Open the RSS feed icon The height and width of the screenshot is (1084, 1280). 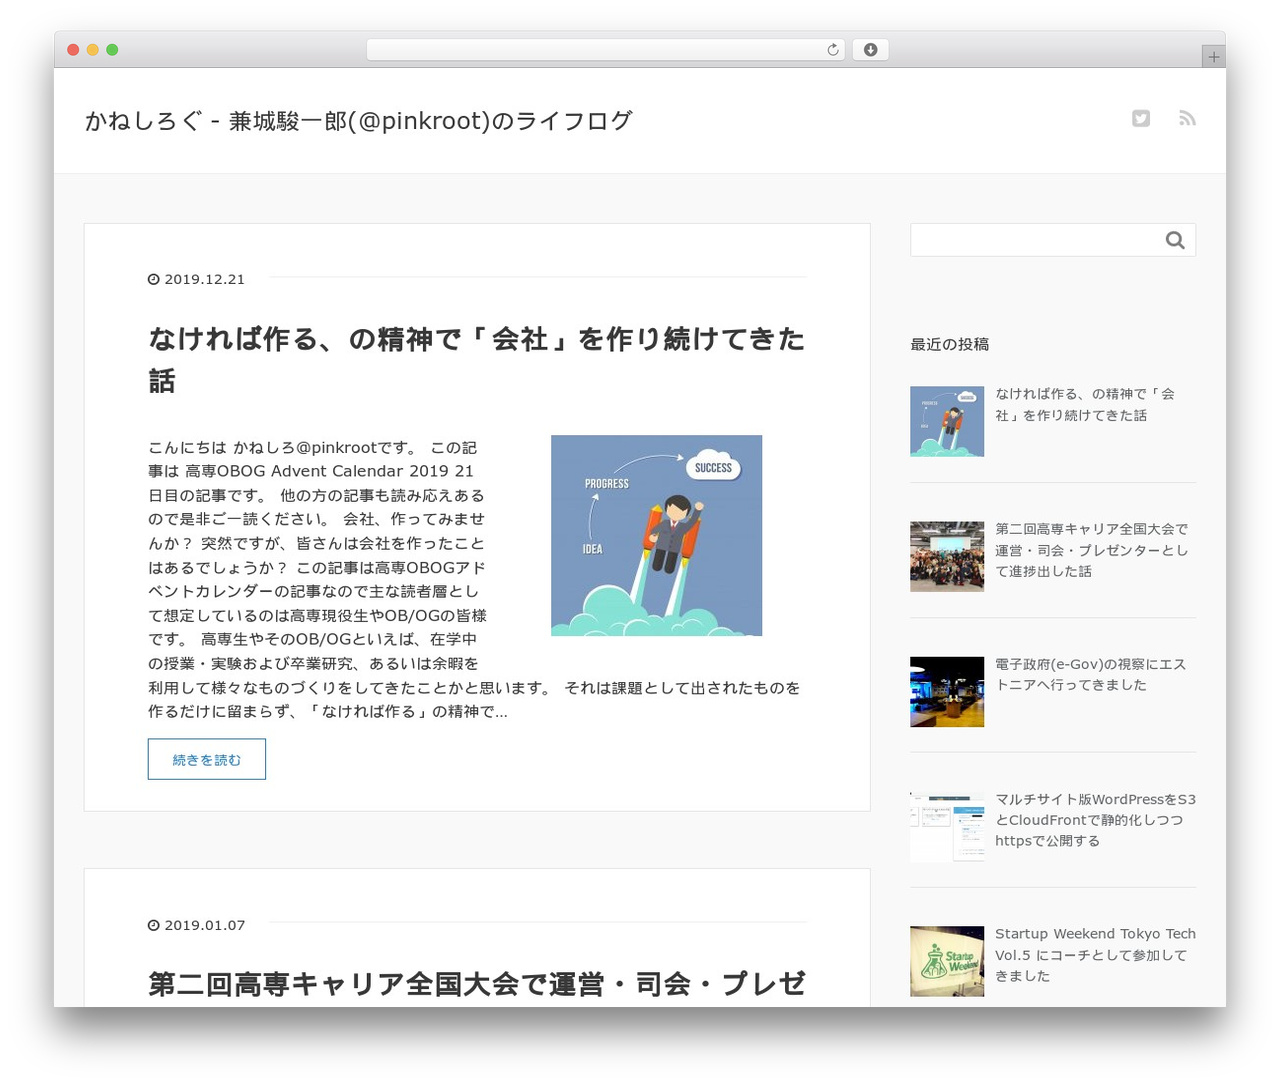(x=1187, y=119)
